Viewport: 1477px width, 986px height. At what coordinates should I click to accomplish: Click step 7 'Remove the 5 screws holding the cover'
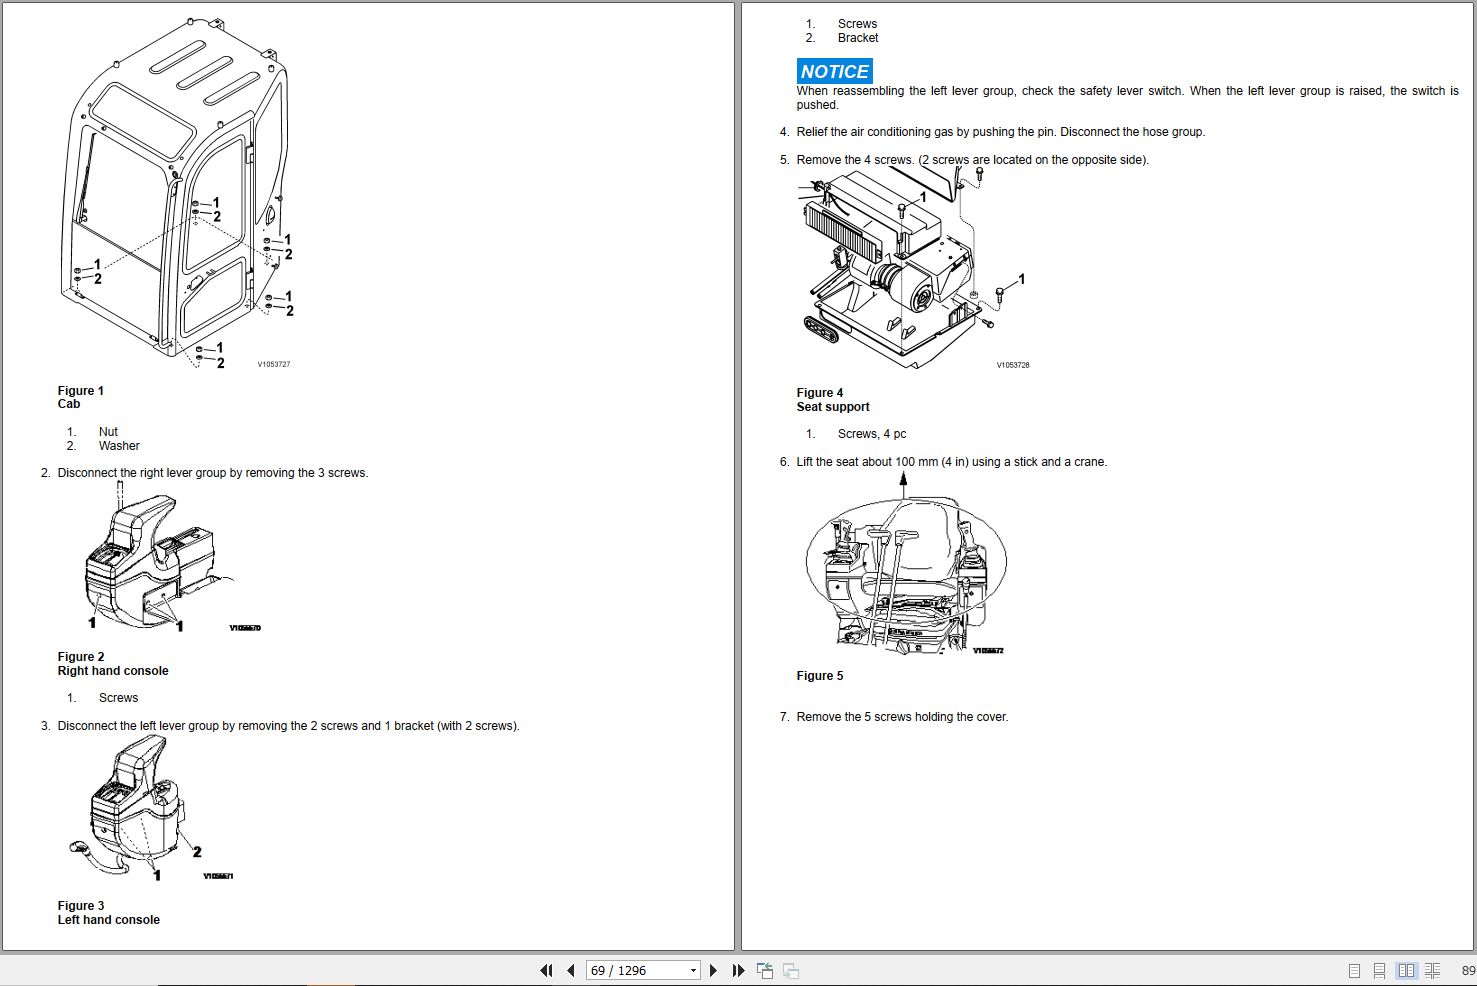(x=902, y=717)
